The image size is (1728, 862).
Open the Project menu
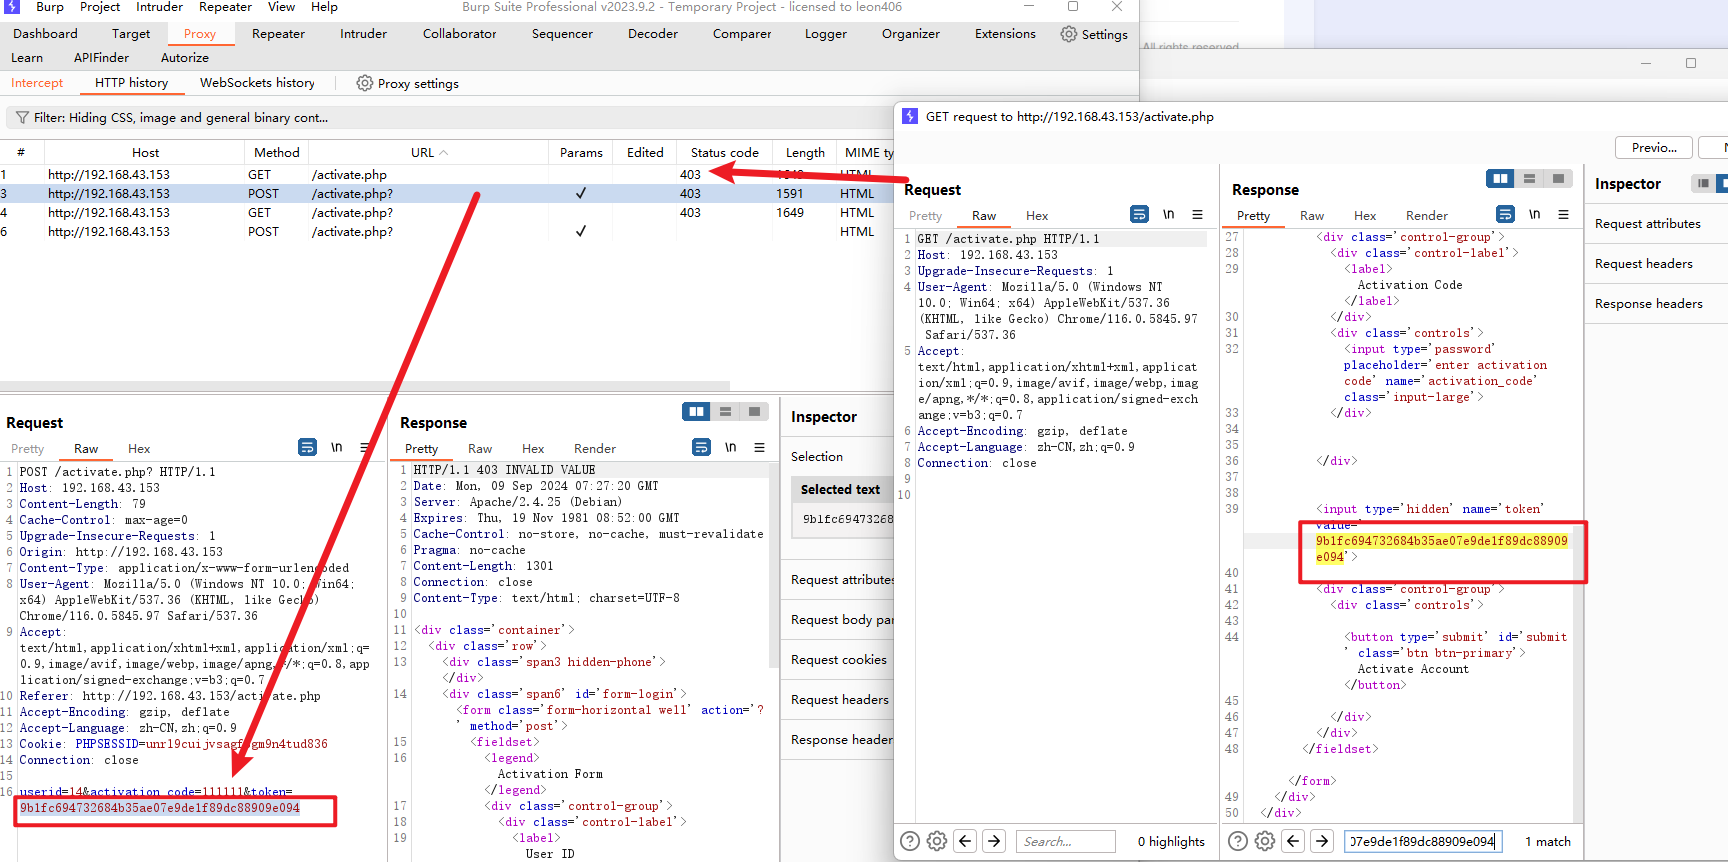[x=100, y=7]
